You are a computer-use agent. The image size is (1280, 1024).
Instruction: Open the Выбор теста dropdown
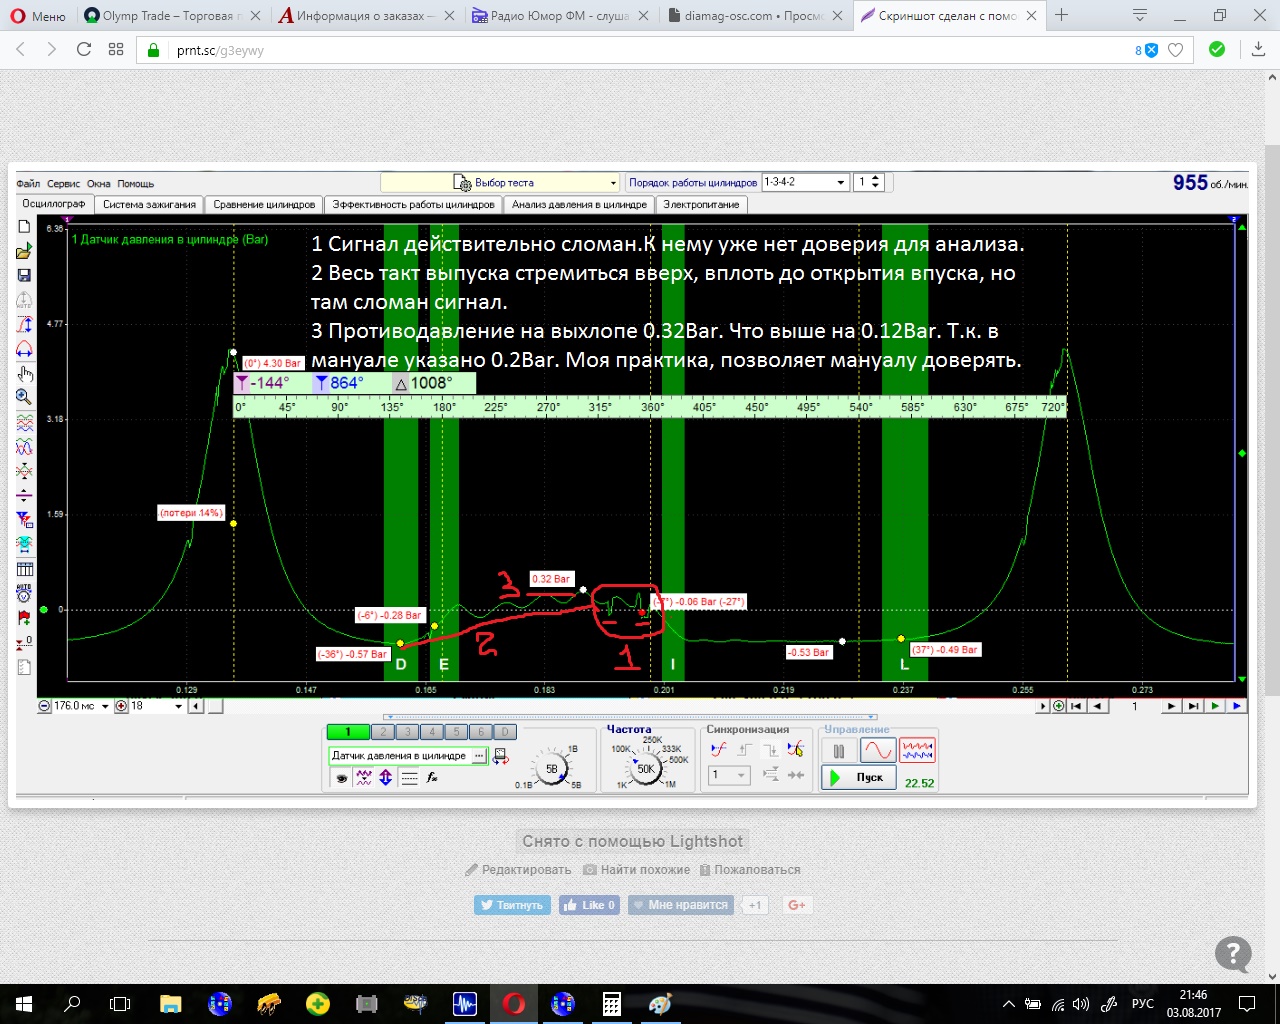coord(500,183)
